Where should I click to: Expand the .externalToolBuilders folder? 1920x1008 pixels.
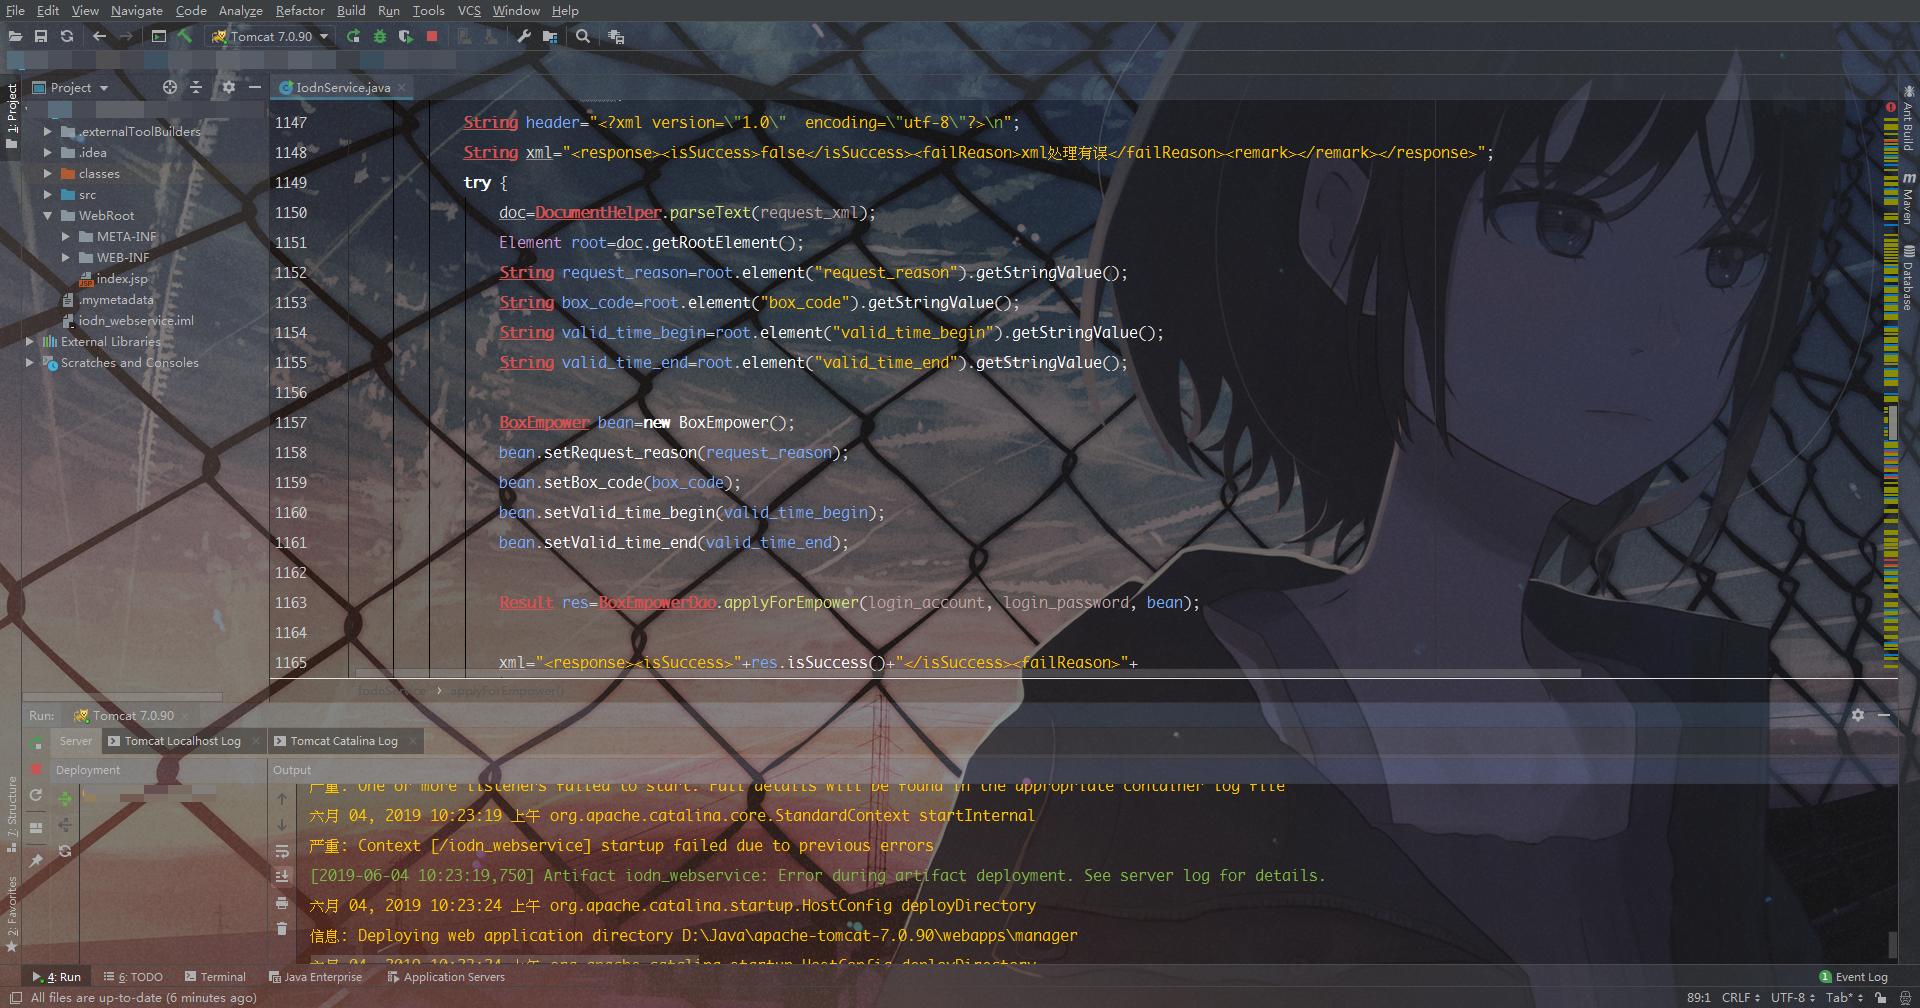(47, 131)
